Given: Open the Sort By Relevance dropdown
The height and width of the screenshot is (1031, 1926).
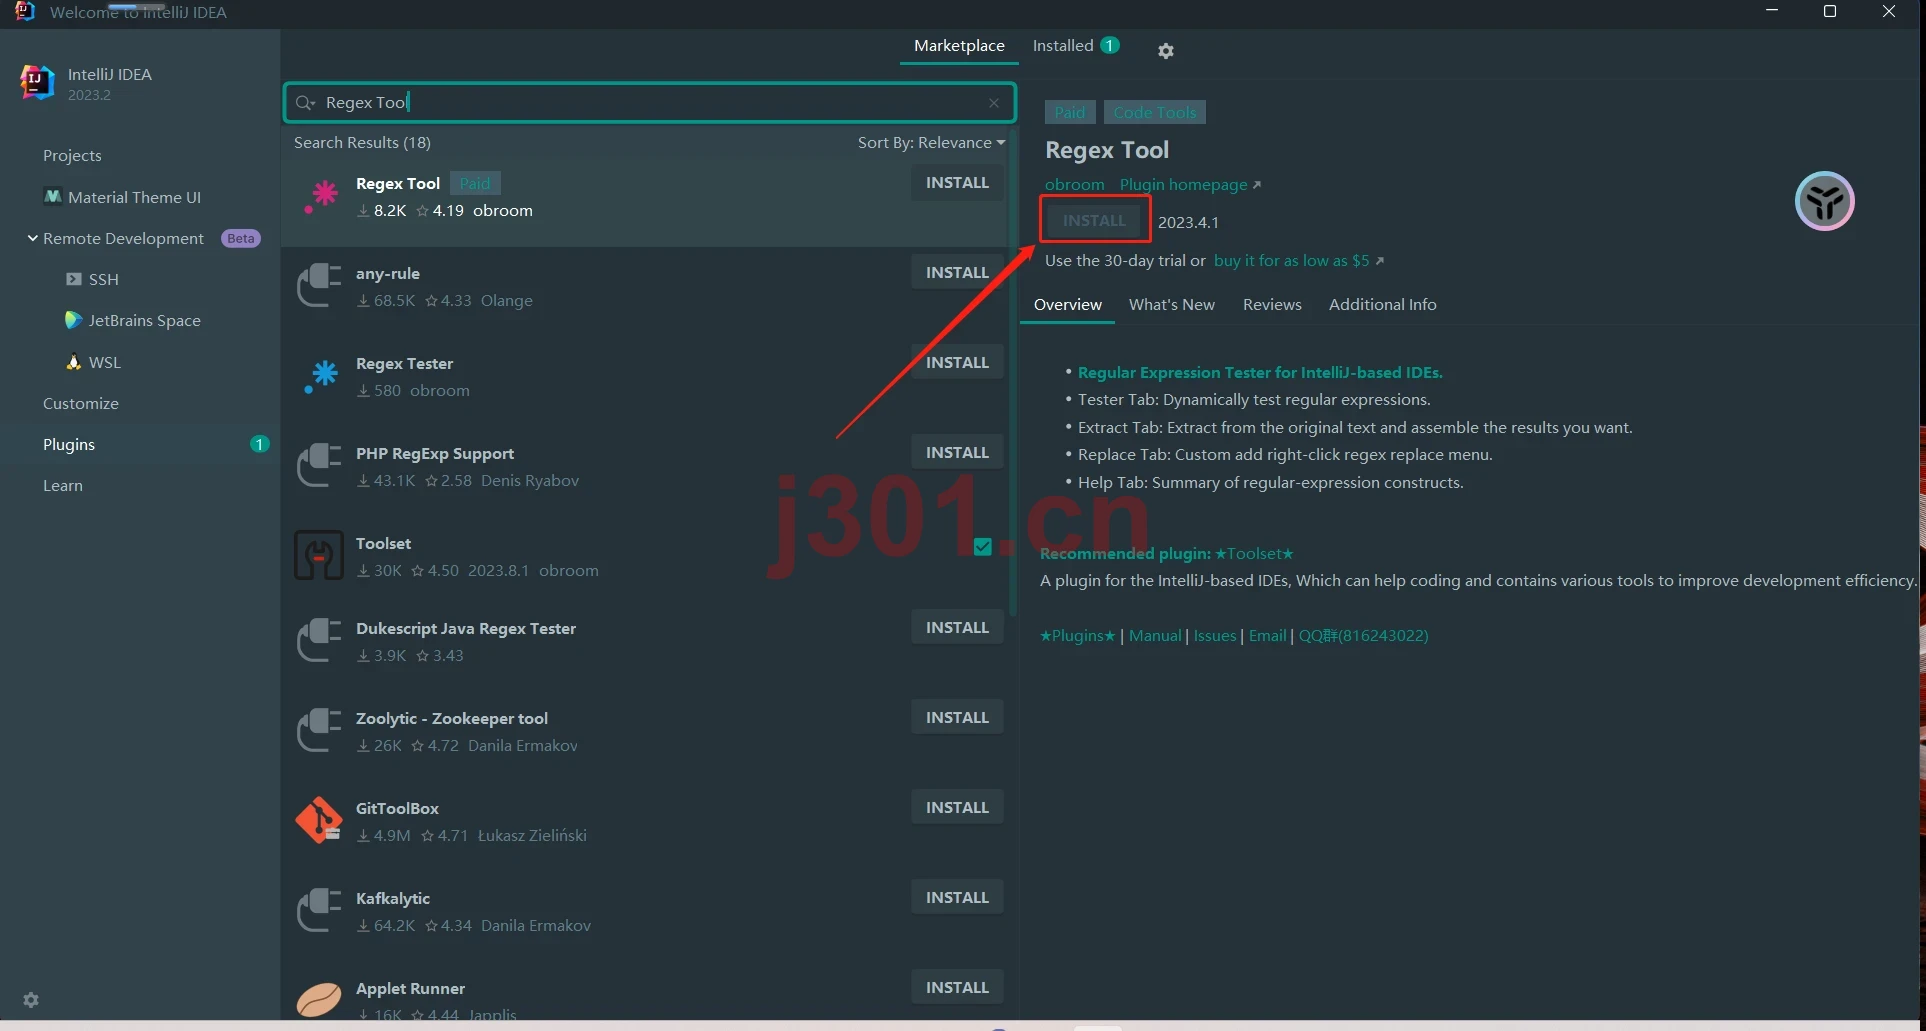Looking at the screenshot, I should pos(931,143).
